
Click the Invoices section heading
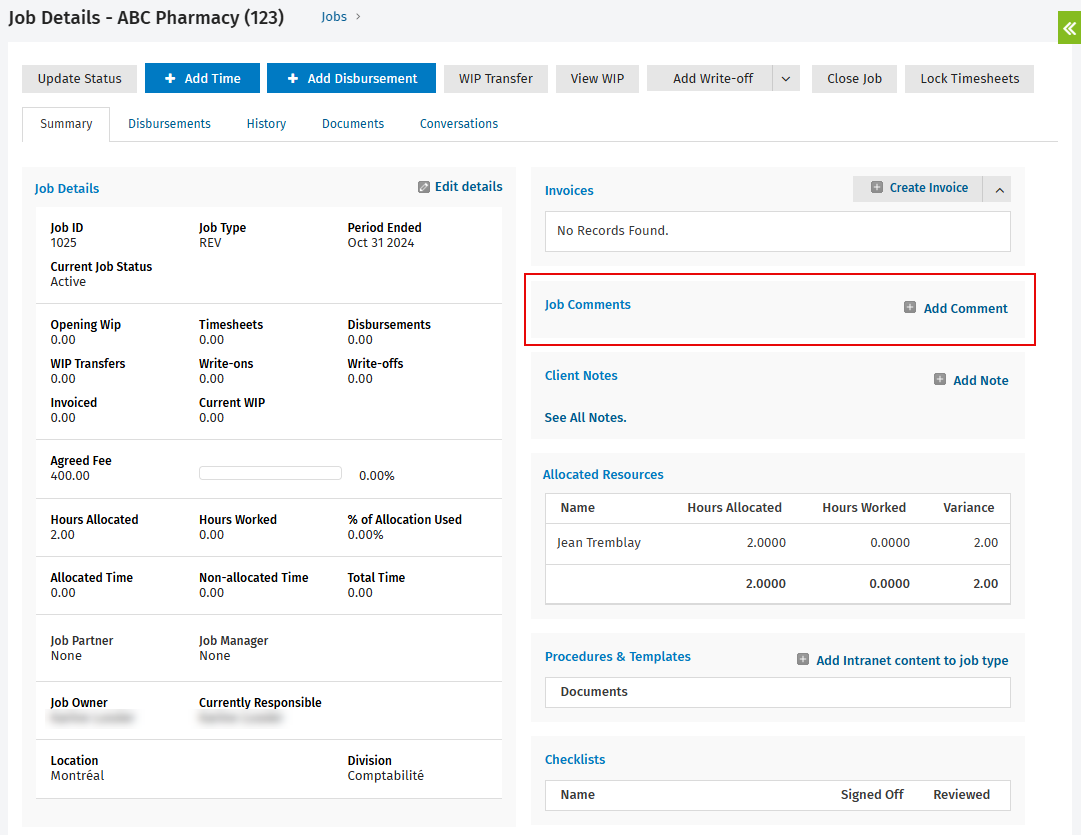tap(569, 191)
